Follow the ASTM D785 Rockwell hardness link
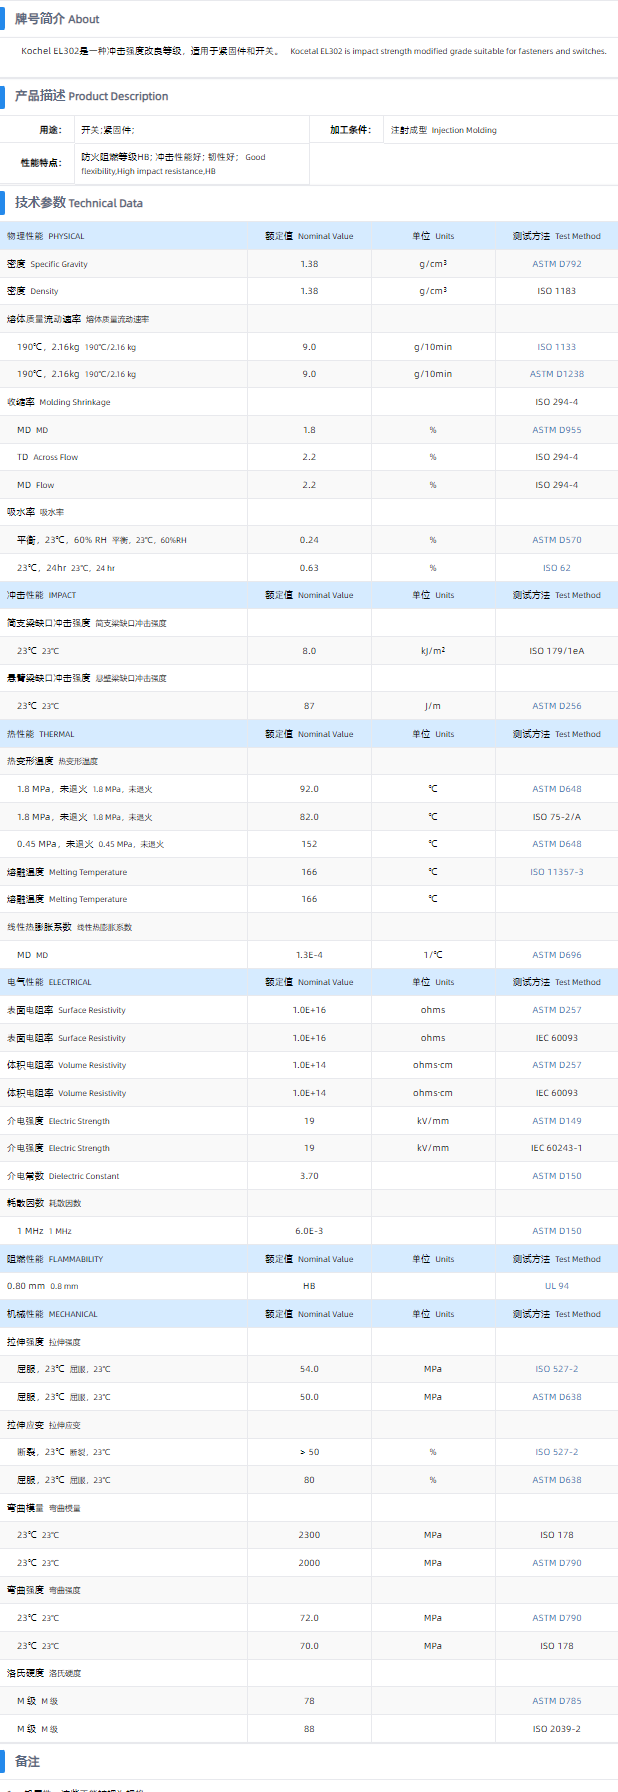 [556, 1701]
